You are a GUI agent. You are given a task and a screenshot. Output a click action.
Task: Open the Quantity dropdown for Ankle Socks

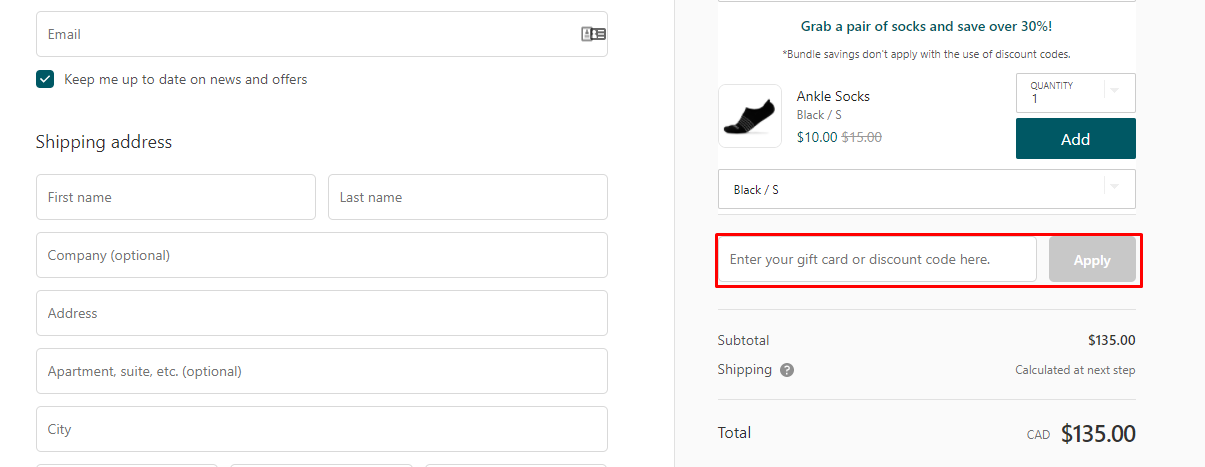click(1075, 92)
